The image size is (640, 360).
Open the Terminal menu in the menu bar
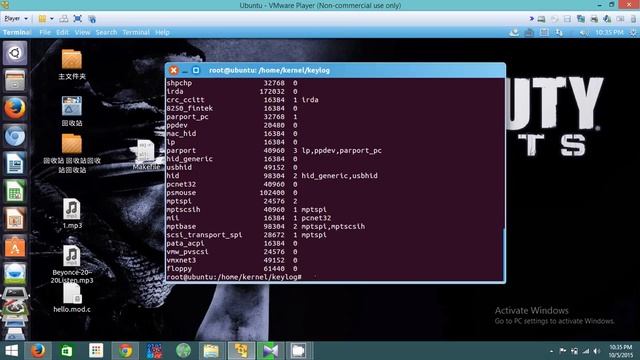click(136, 32)
